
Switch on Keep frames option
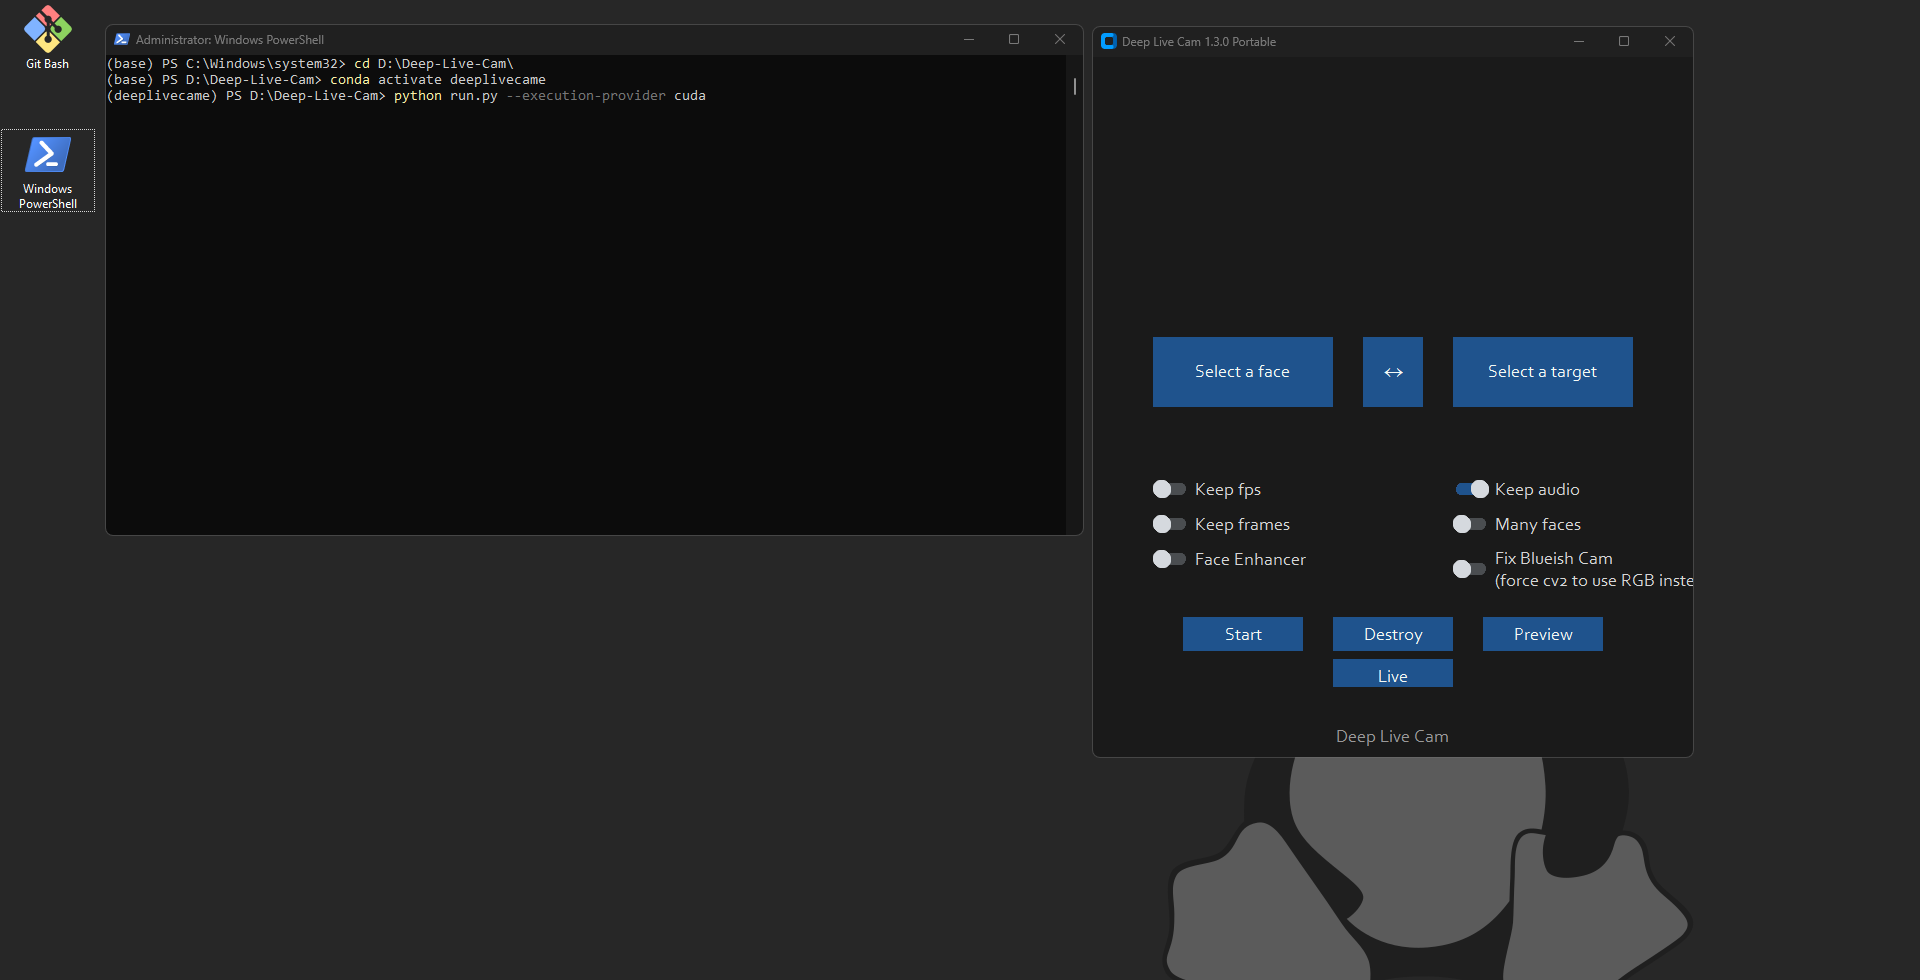[x=1169, y=524]
